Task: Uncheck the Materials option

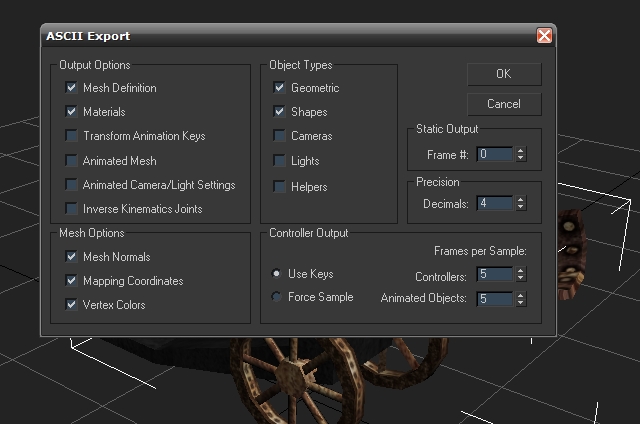Action: click(x=71, y=111)
